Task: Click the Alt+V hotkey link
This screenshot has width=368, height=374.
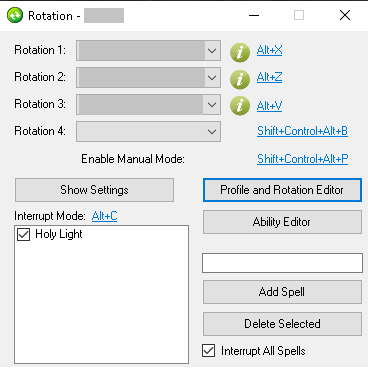Action: pos(269,106)
